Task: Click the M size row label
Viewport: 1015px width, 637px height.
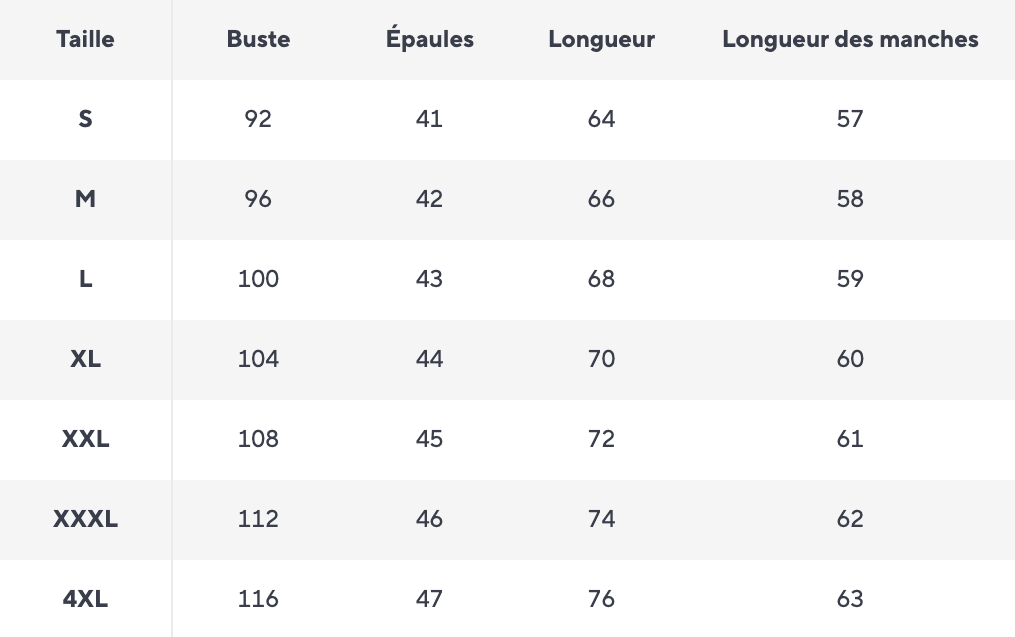Action: (85, 199)
